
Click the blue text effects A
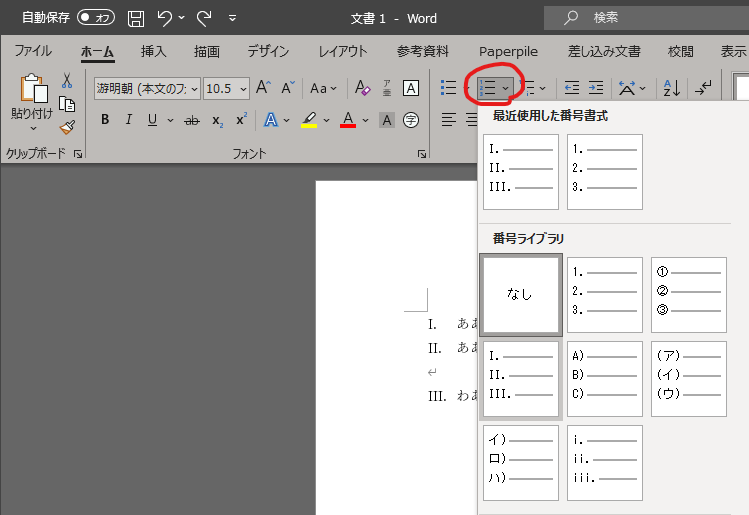pyautogui.click(x=271, y=120)
